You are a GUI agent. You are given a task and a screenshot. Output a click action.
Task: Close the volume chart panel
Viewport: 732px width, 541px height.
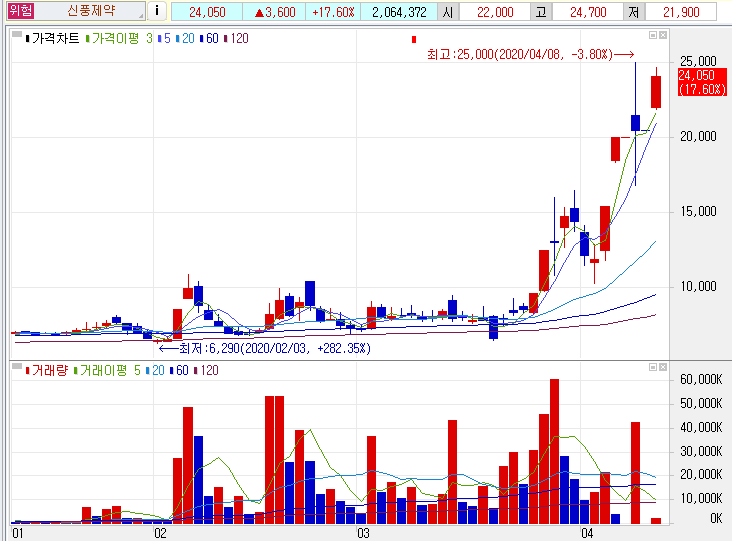[663, 367]
